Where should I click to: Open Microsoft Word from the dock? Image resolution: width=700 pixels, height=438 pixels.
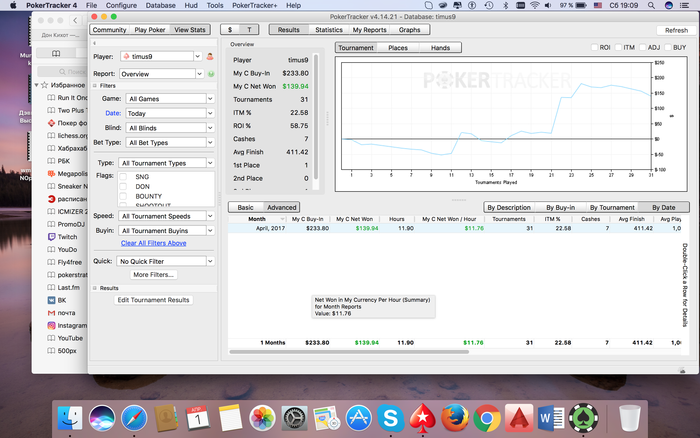point(551,418)
